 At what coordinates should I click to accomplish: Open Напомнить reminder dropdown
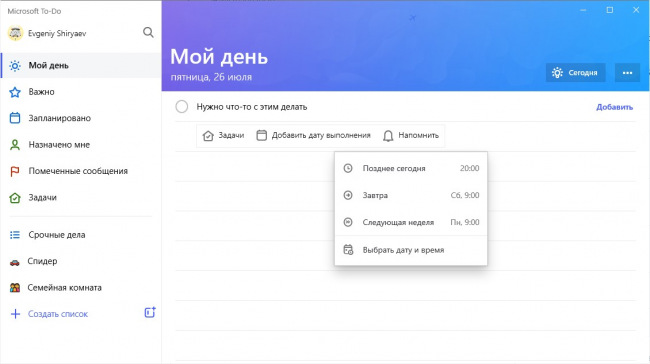point(411,136)
